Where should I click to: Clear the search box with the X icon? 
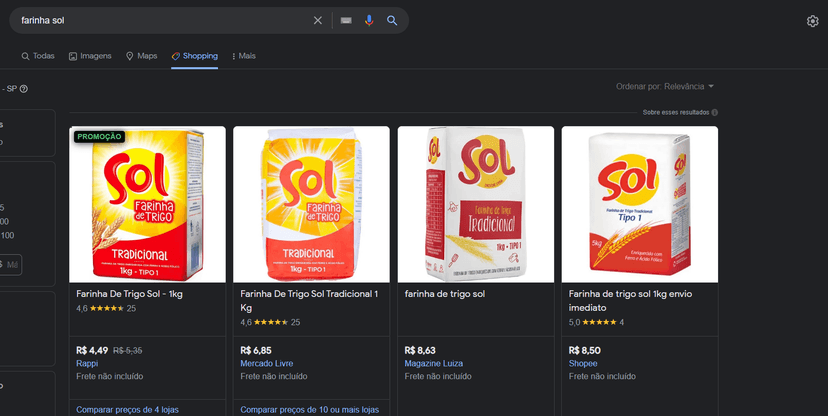[317, 20]
